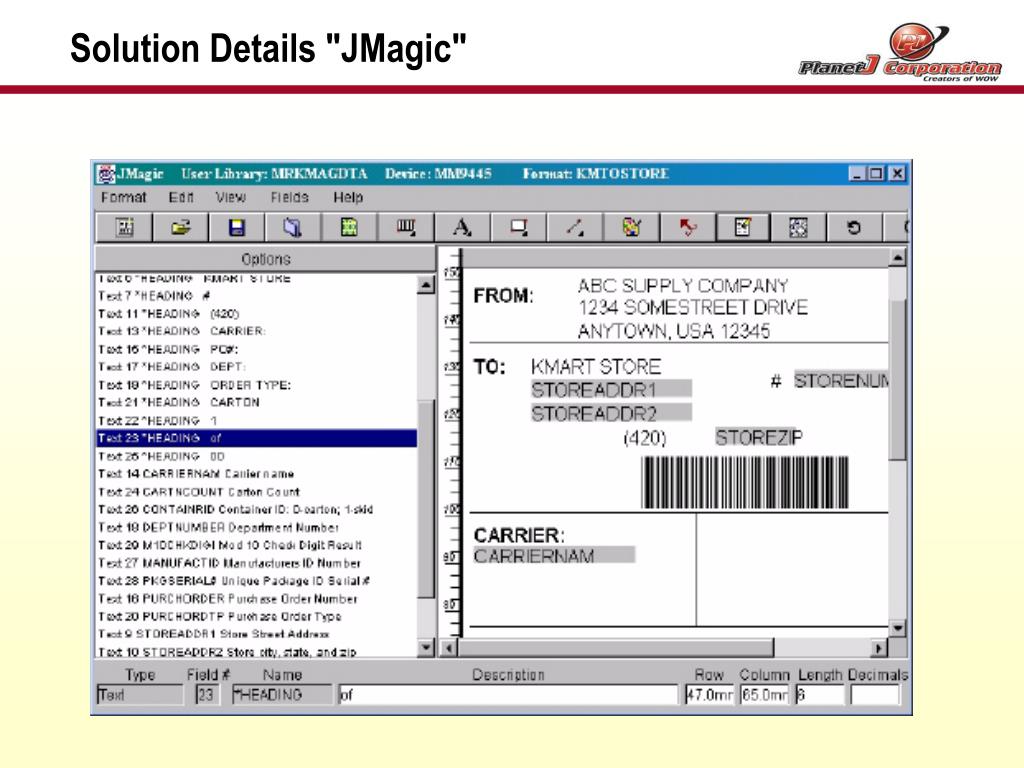This screenshot has width=1024, height=768.
Task: Select list row "Text 7 *HEADING #"
Action: point(257,296)
